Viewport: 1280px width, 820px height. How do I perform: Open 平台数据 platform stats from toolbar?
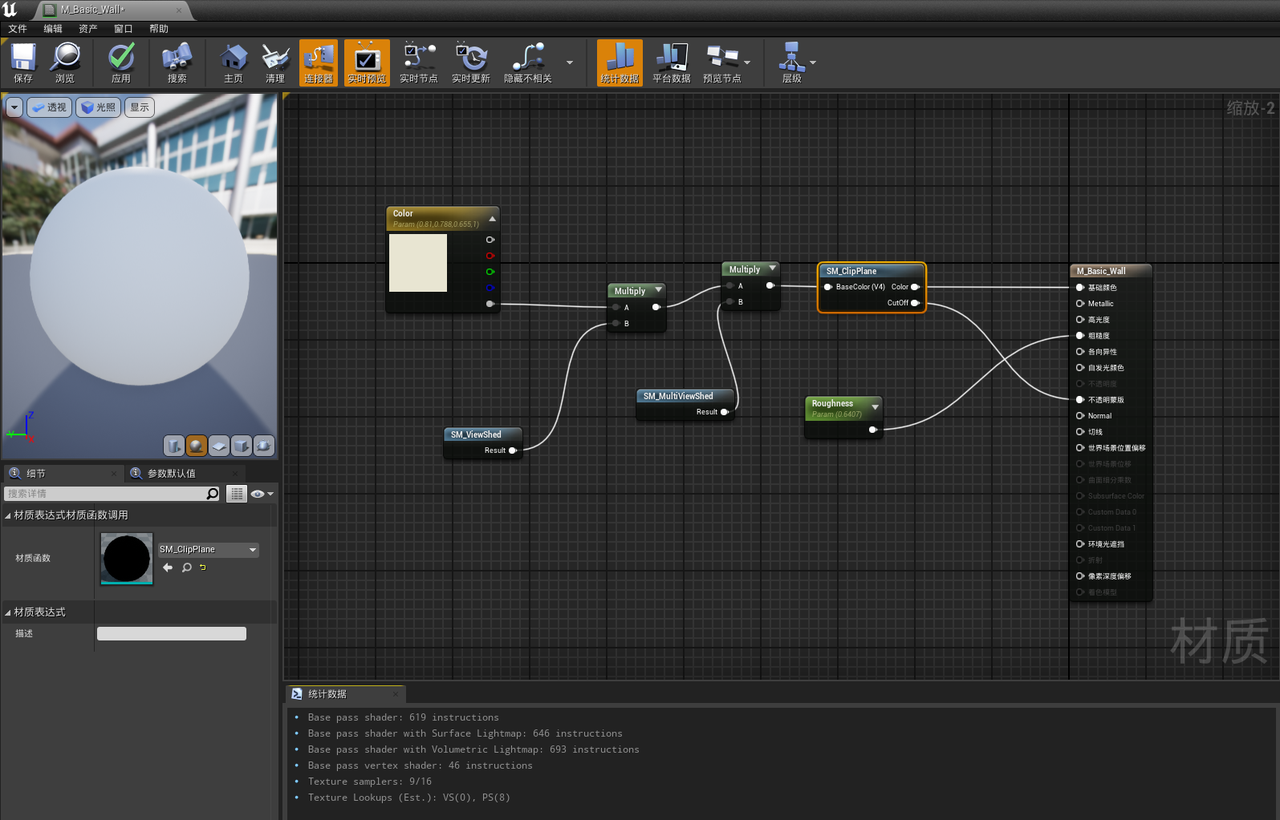pyautogui.click(x=671, y=62)
